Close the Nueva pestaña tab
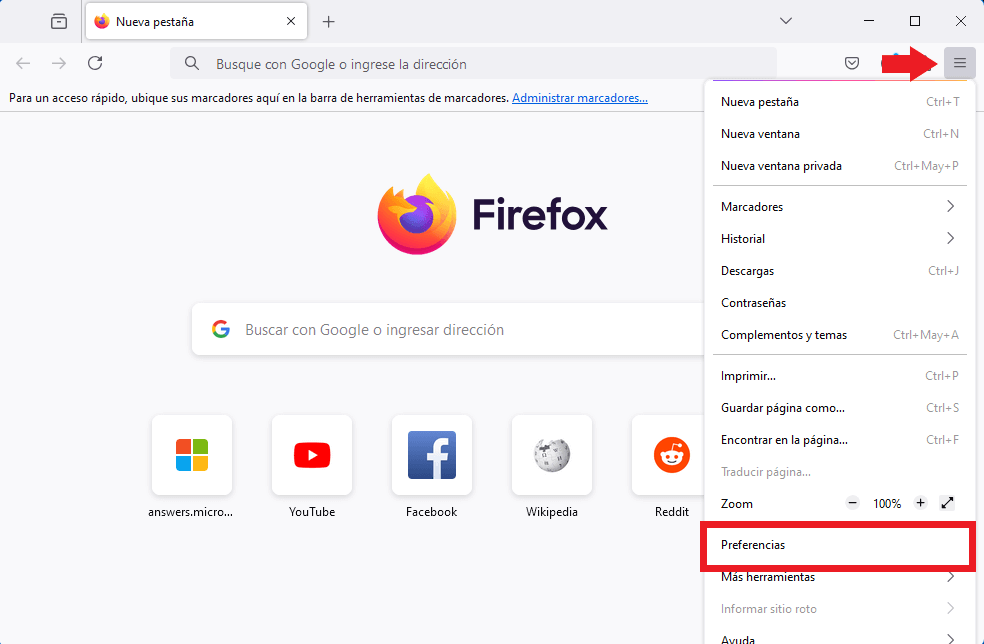This screenshot has height=644, width=984. pyautogui.click(x=291, y=21)
